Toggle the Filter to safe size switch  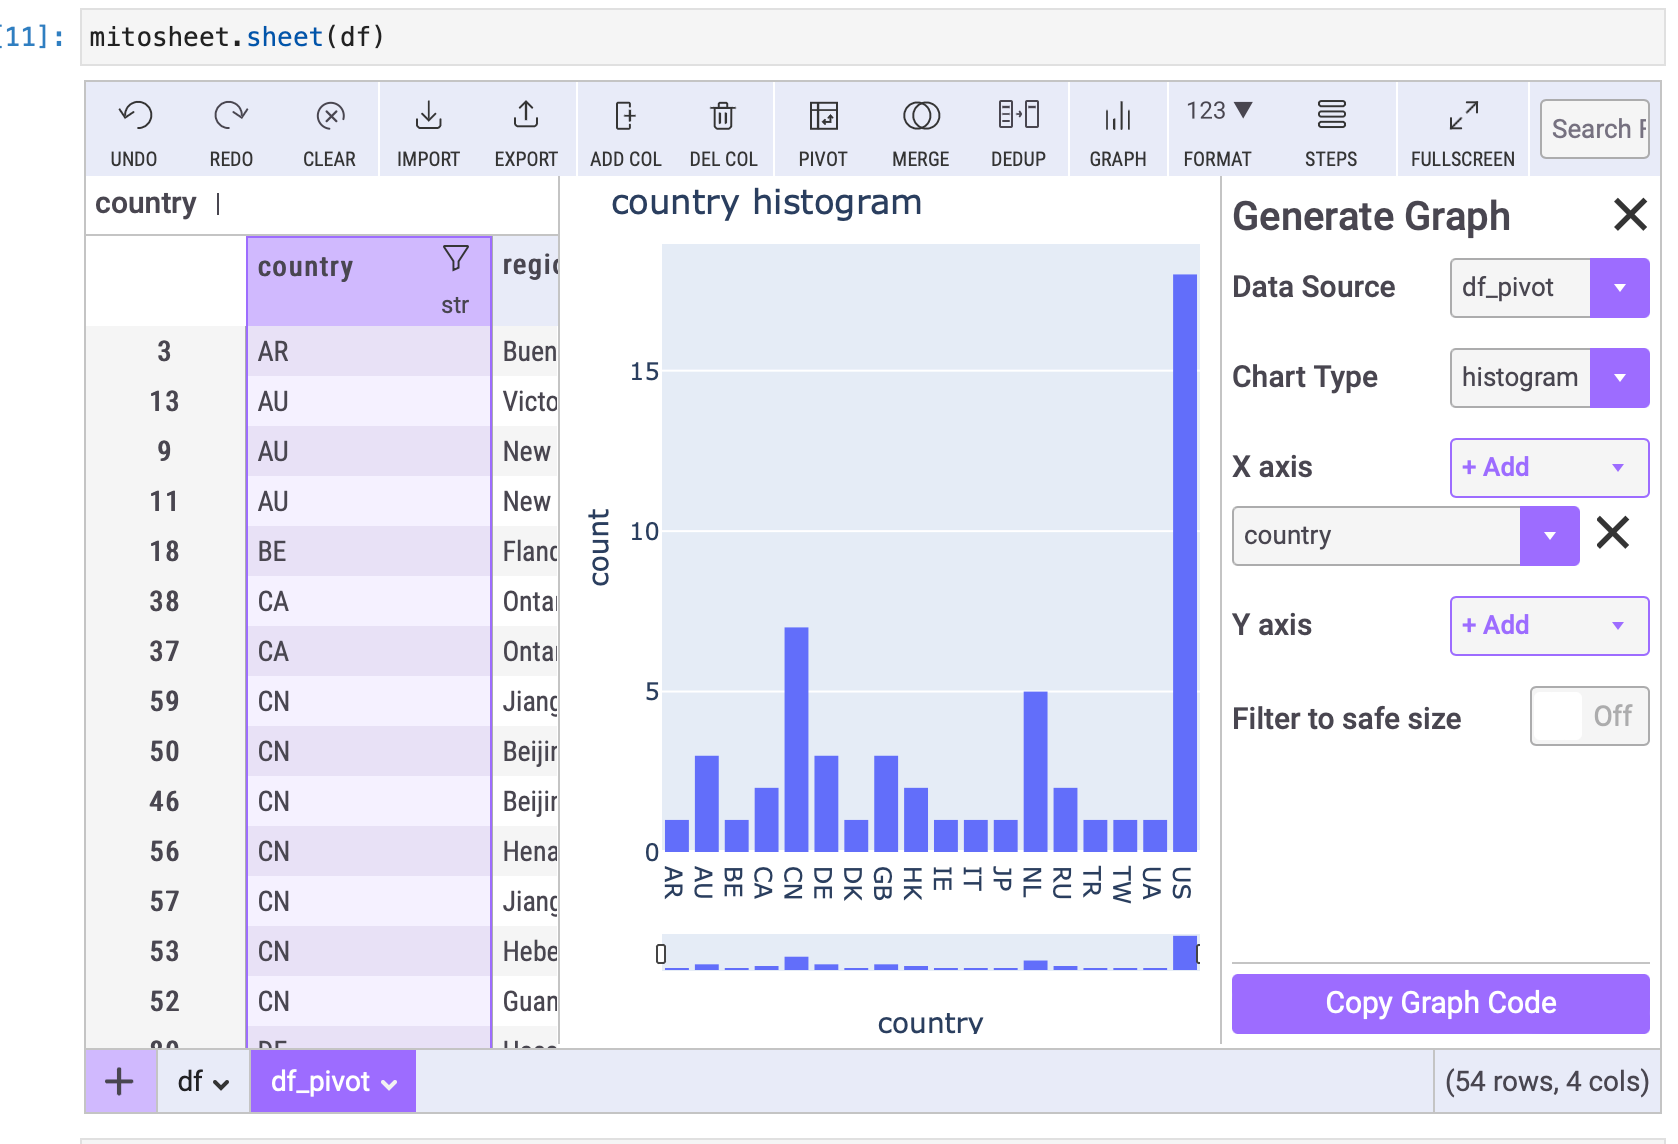pos(1589,716)
